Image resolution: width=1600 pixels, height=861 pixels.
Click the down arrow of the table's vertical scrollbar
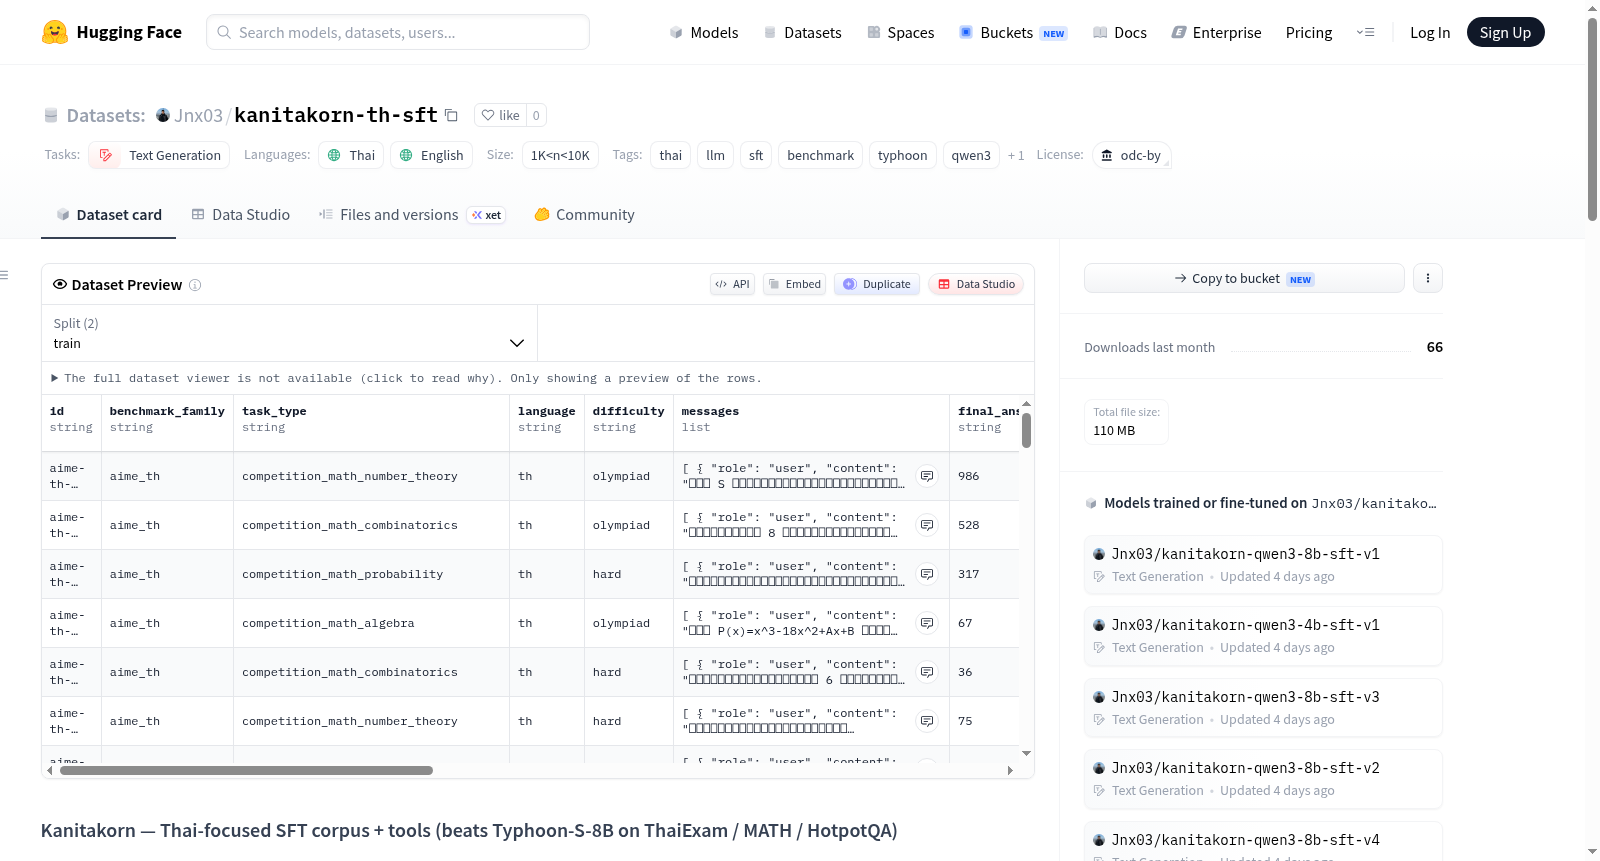(x=1026, y=753)
